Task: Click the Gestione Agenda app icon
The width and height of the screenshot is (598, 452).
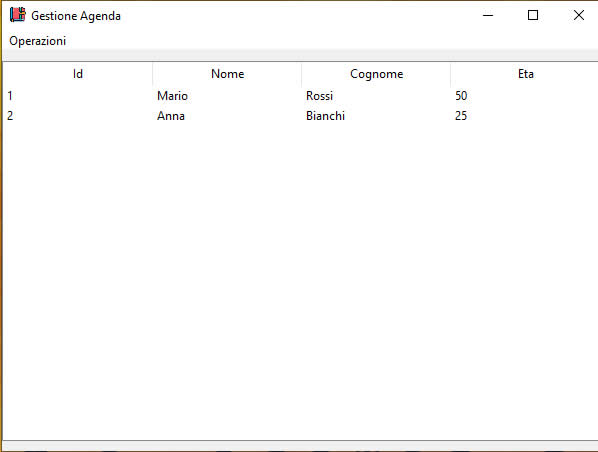Action: (x=18, y=15)
